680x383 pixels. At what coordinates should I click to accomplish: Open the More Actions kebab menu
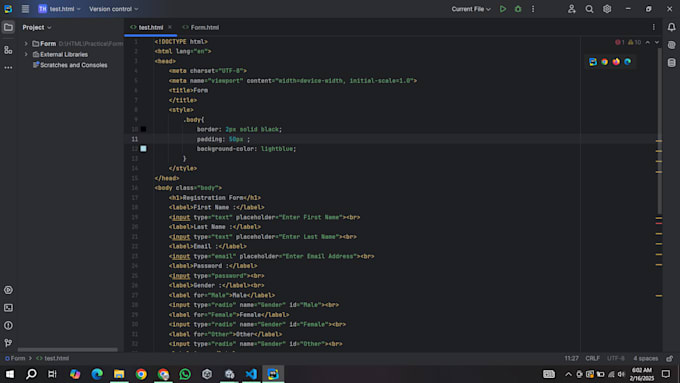click(533, 9)
